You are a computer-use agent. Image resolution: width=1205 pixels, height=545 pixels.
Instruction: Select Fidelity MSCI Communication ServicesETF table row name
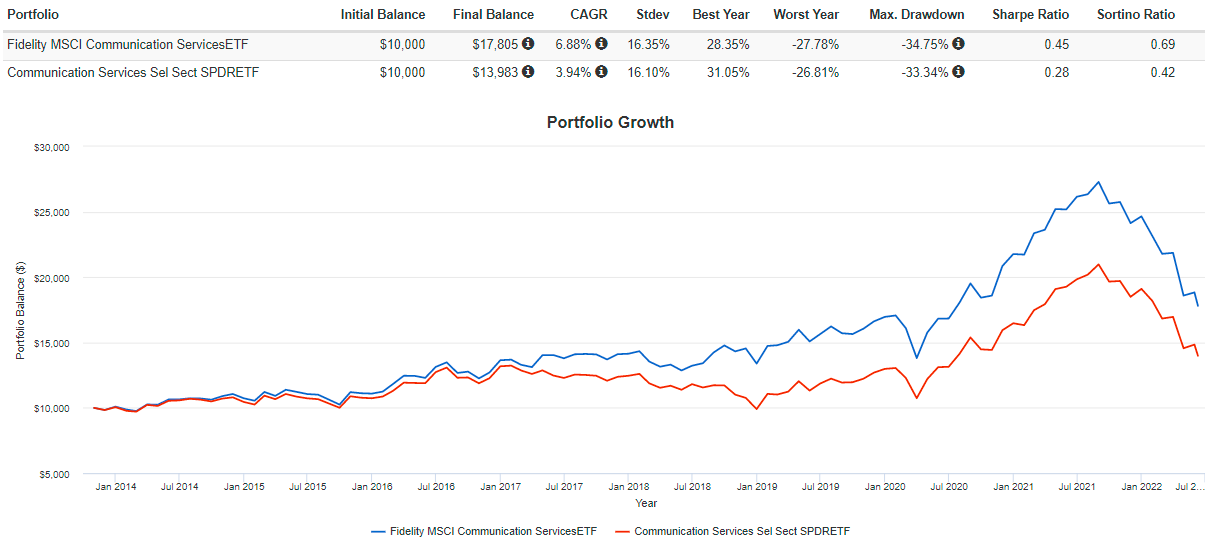pyautogui.click(x=135, y=44)
